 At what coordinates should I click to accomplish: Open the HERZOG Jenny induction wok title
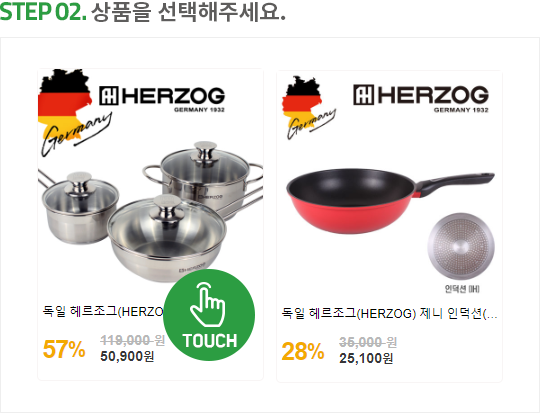(390, 314)
